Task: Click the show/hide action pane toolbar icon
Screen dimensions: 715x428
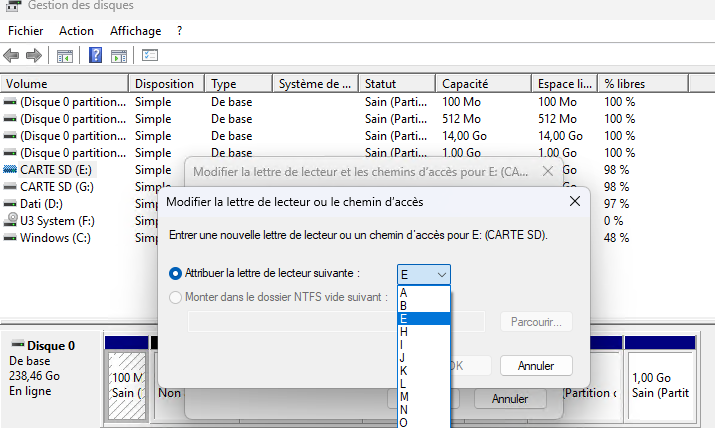Action: (119, 56)
